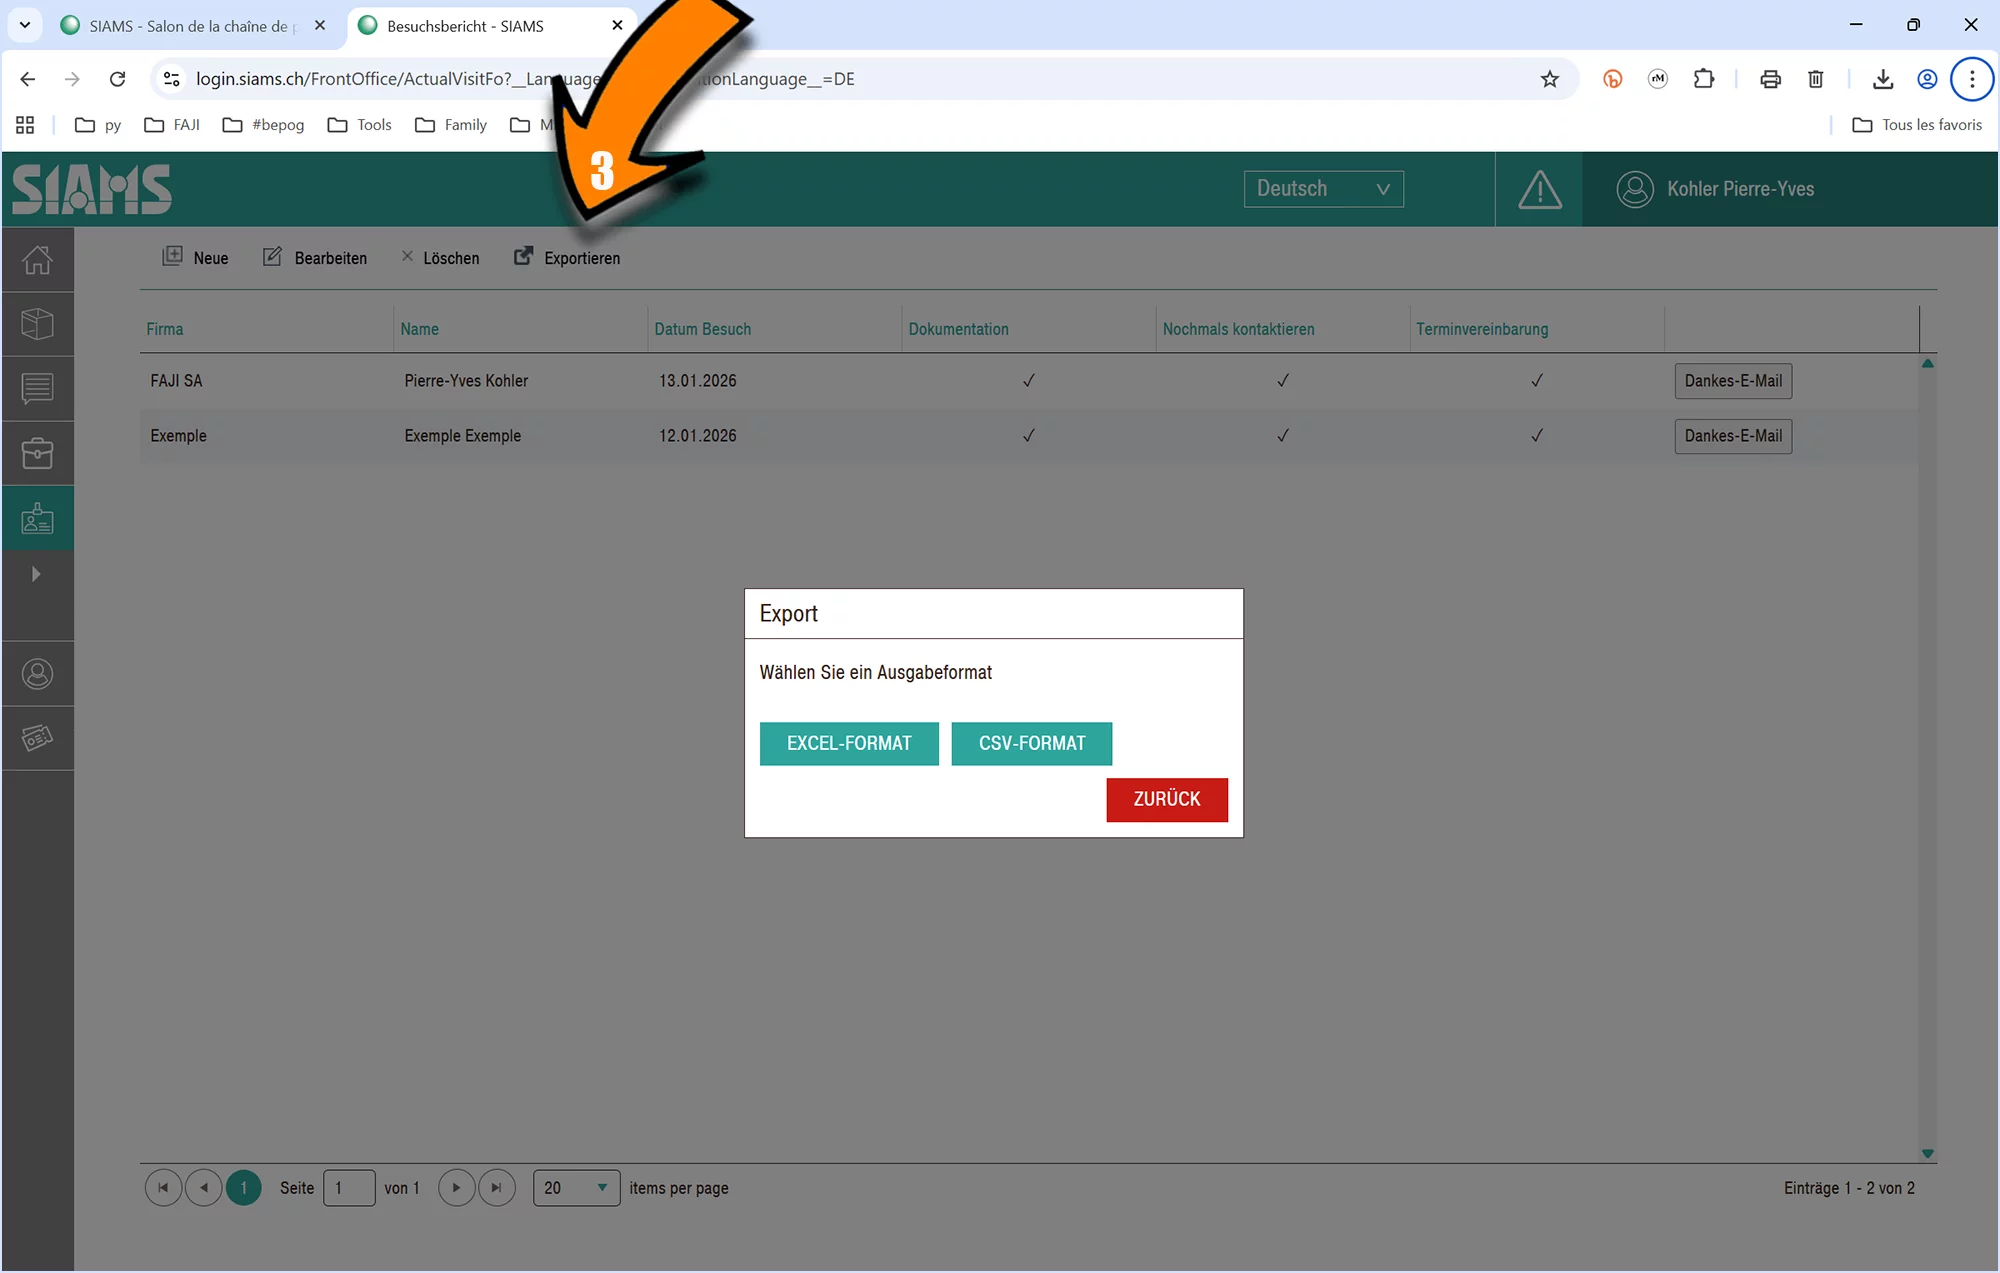Viewport: 2000px width, 1273px height.
Task: Switch to the SIAMS Salon browser tab
Action: pyautogui.click(x=188, y=26)
